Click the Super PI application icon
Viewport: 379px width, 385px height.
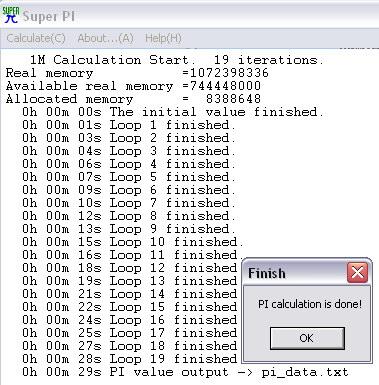pos(10,15)
